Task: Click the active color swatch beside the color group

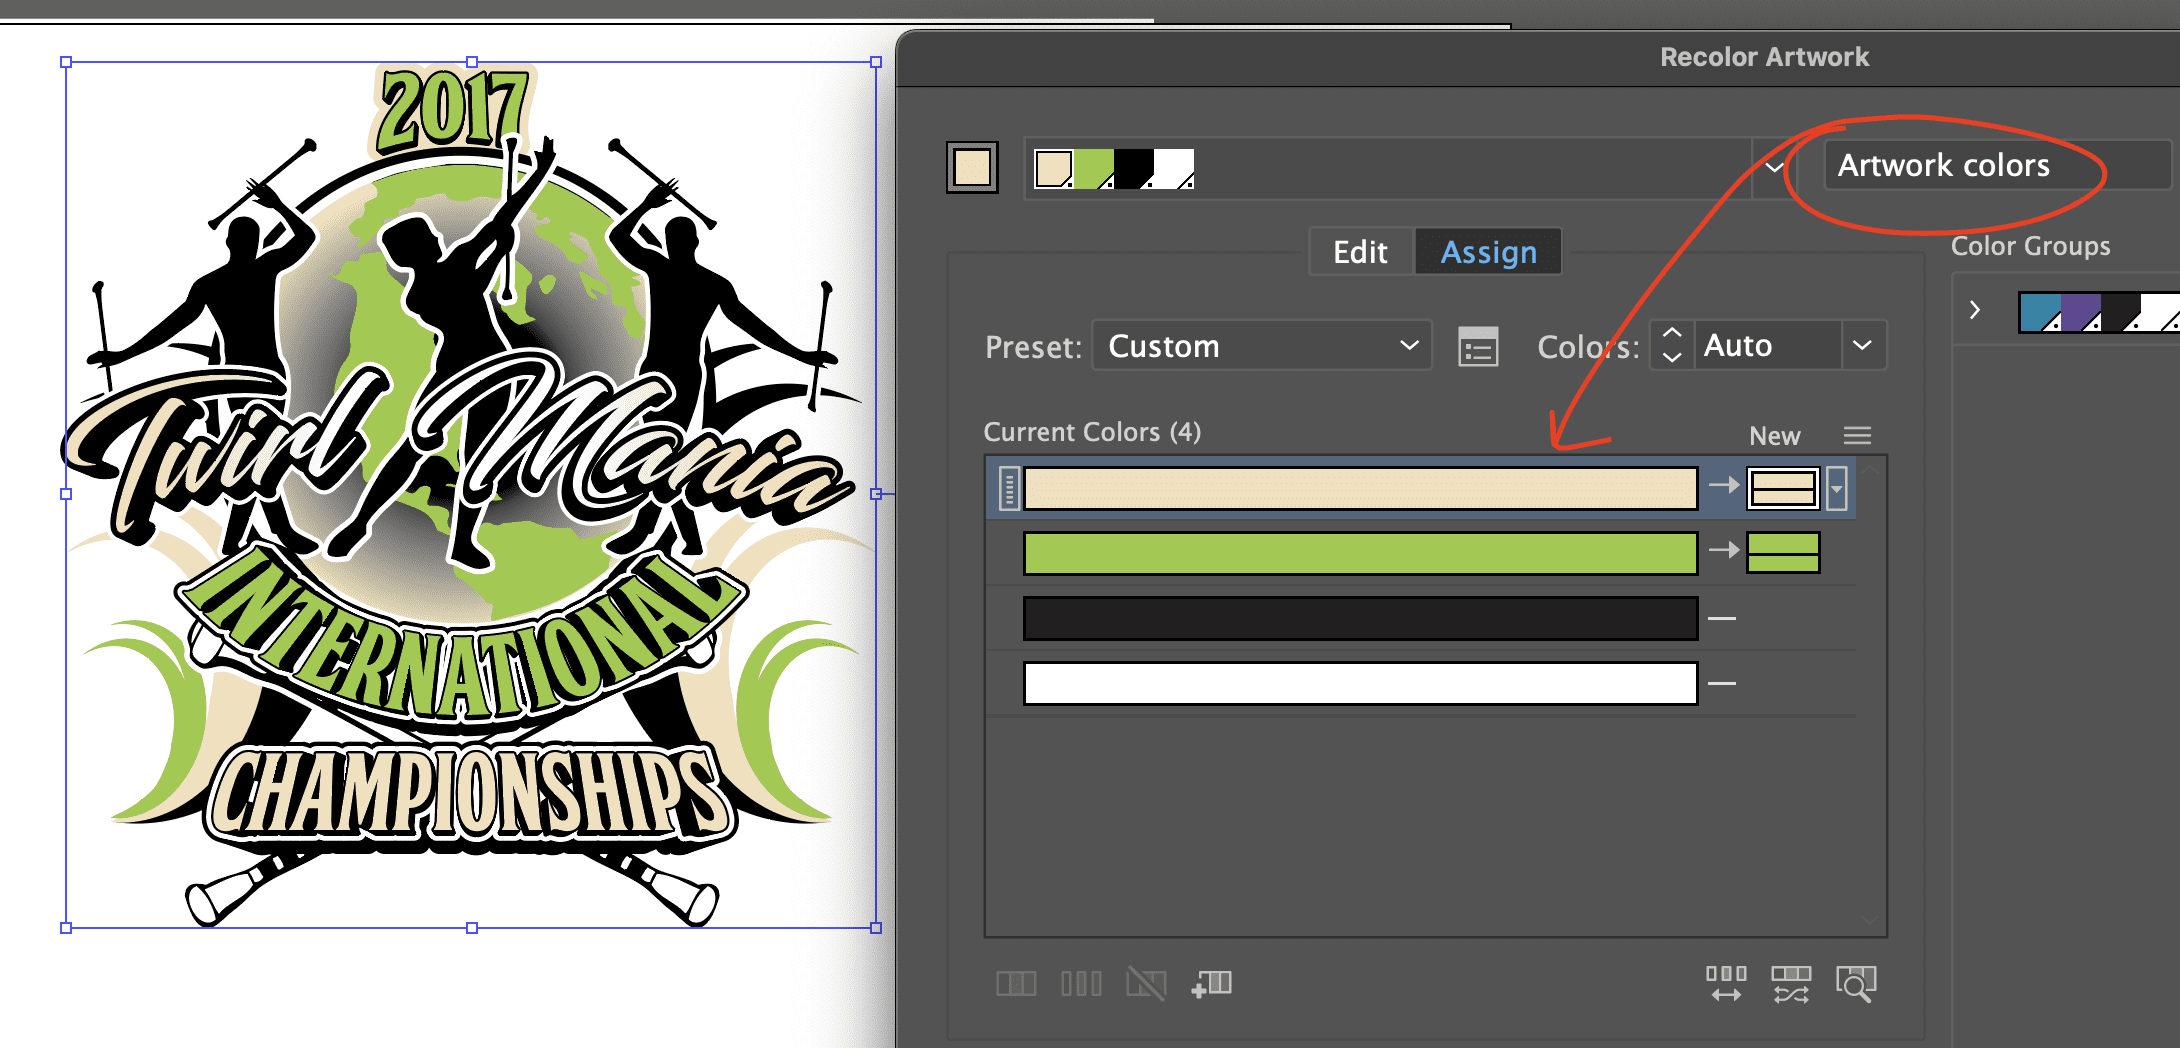Action: click(972, 167)
